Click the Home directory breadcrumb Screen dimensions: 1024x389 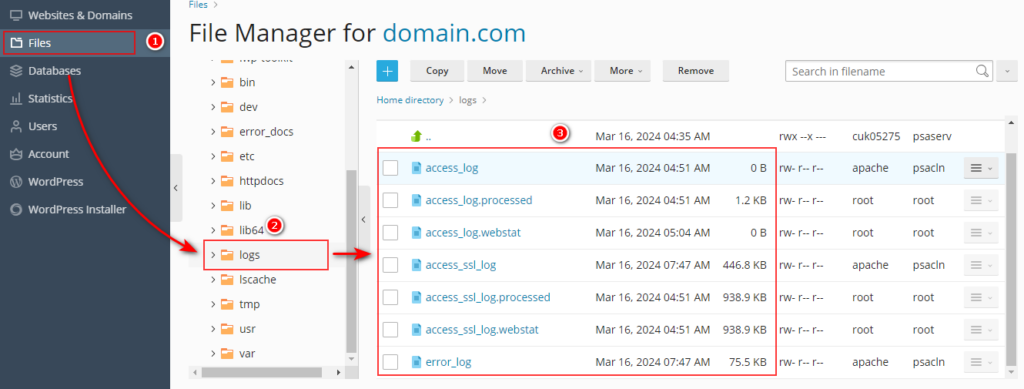pos(410,100)
